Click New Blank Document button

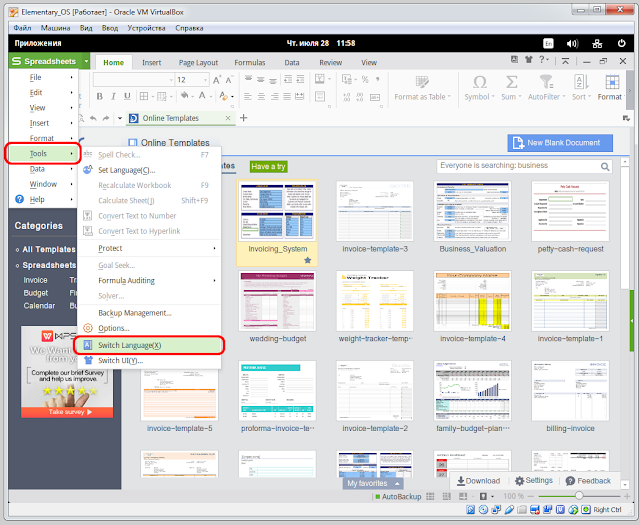[560, 143]
